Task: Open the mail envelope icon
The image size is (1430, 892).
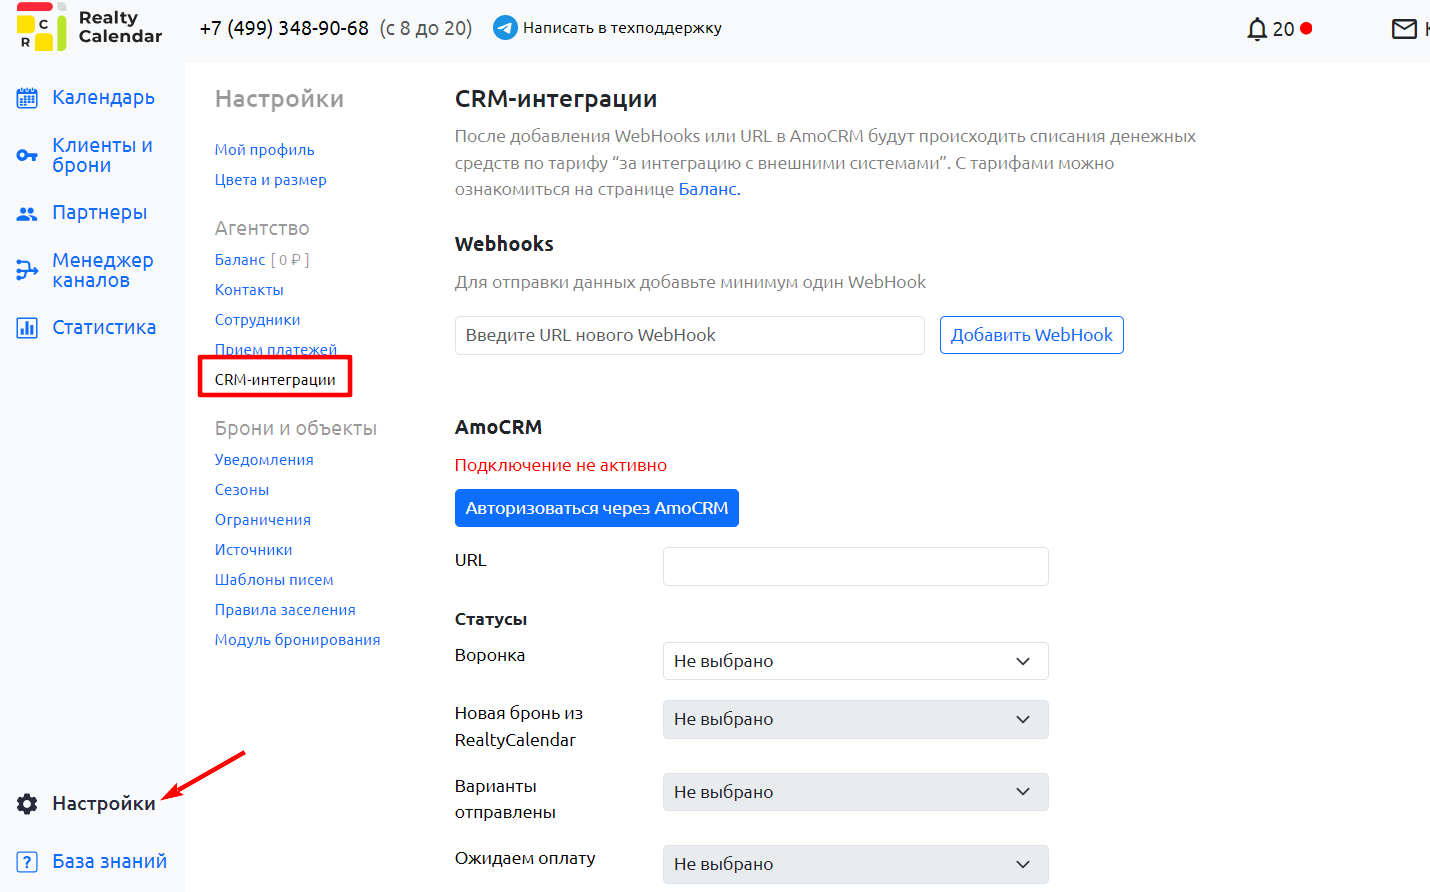Action: [1404, 29]
